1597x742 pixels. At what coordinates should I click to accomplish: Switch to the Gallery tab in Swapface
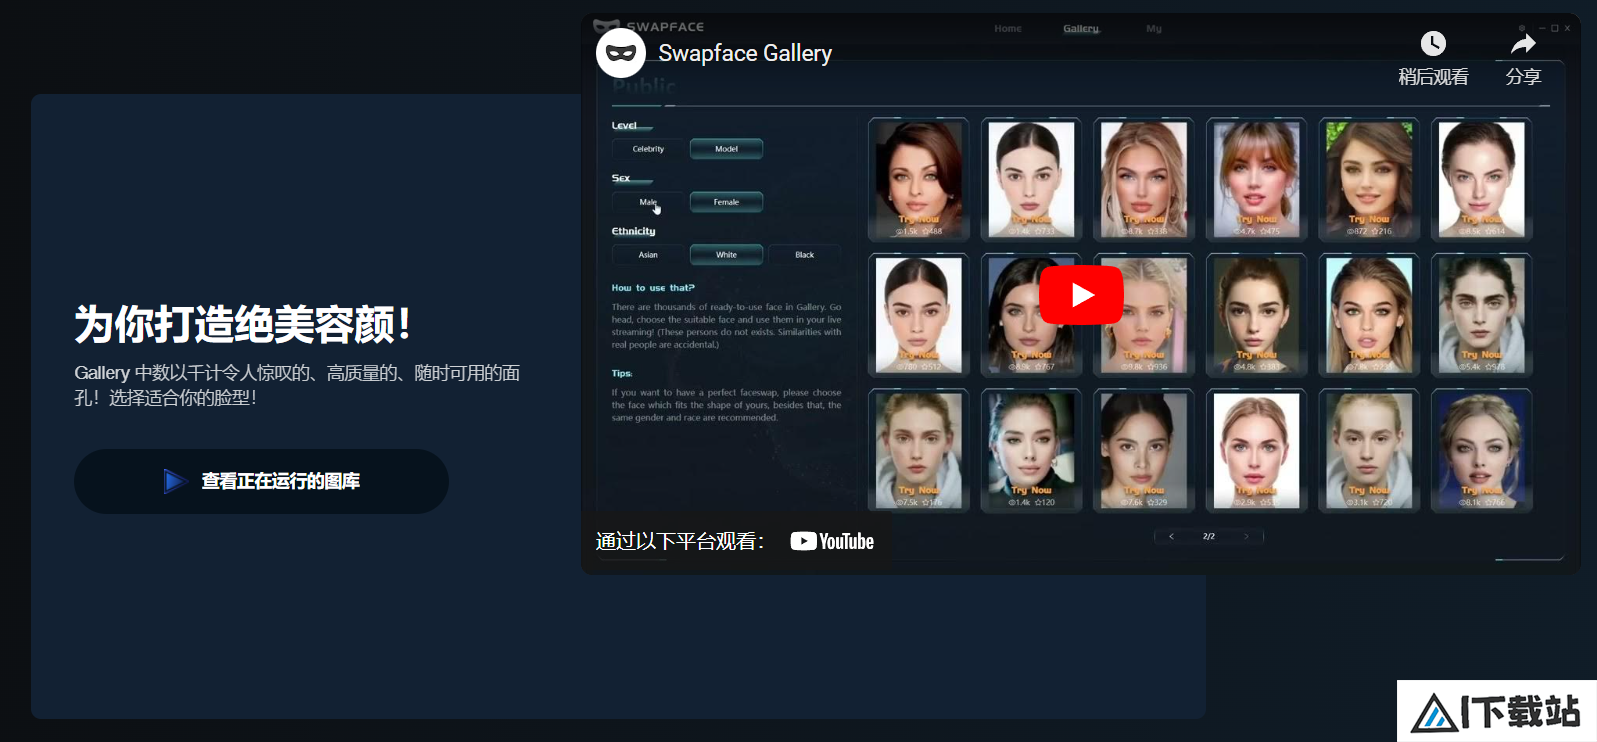click(x=1081, y=29)
